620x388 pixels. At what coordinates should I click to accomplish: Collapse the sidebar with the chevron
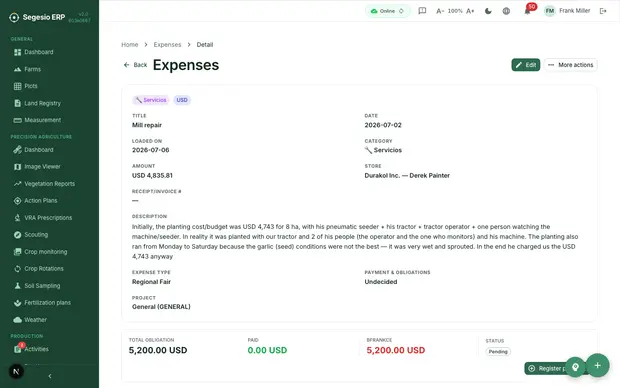(x=50, y=376)
